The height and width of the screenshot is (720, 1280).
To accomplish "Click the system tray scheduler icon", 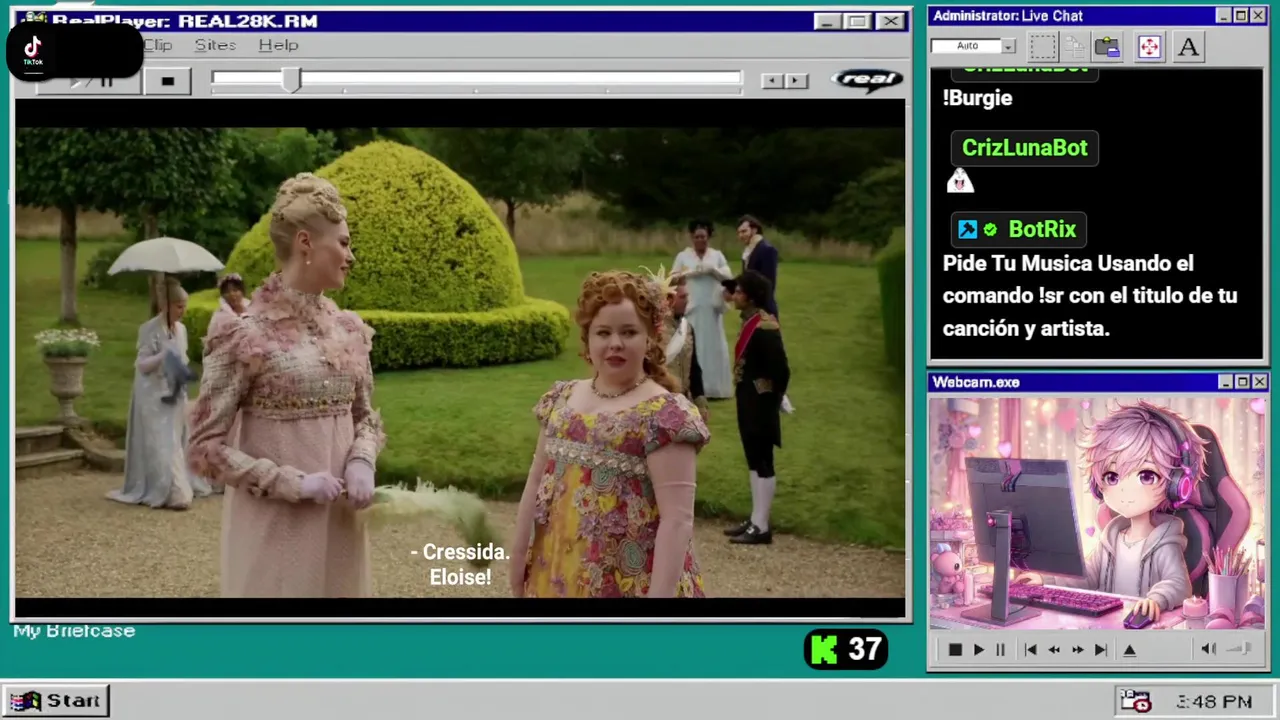I will tap(1135, 701).
